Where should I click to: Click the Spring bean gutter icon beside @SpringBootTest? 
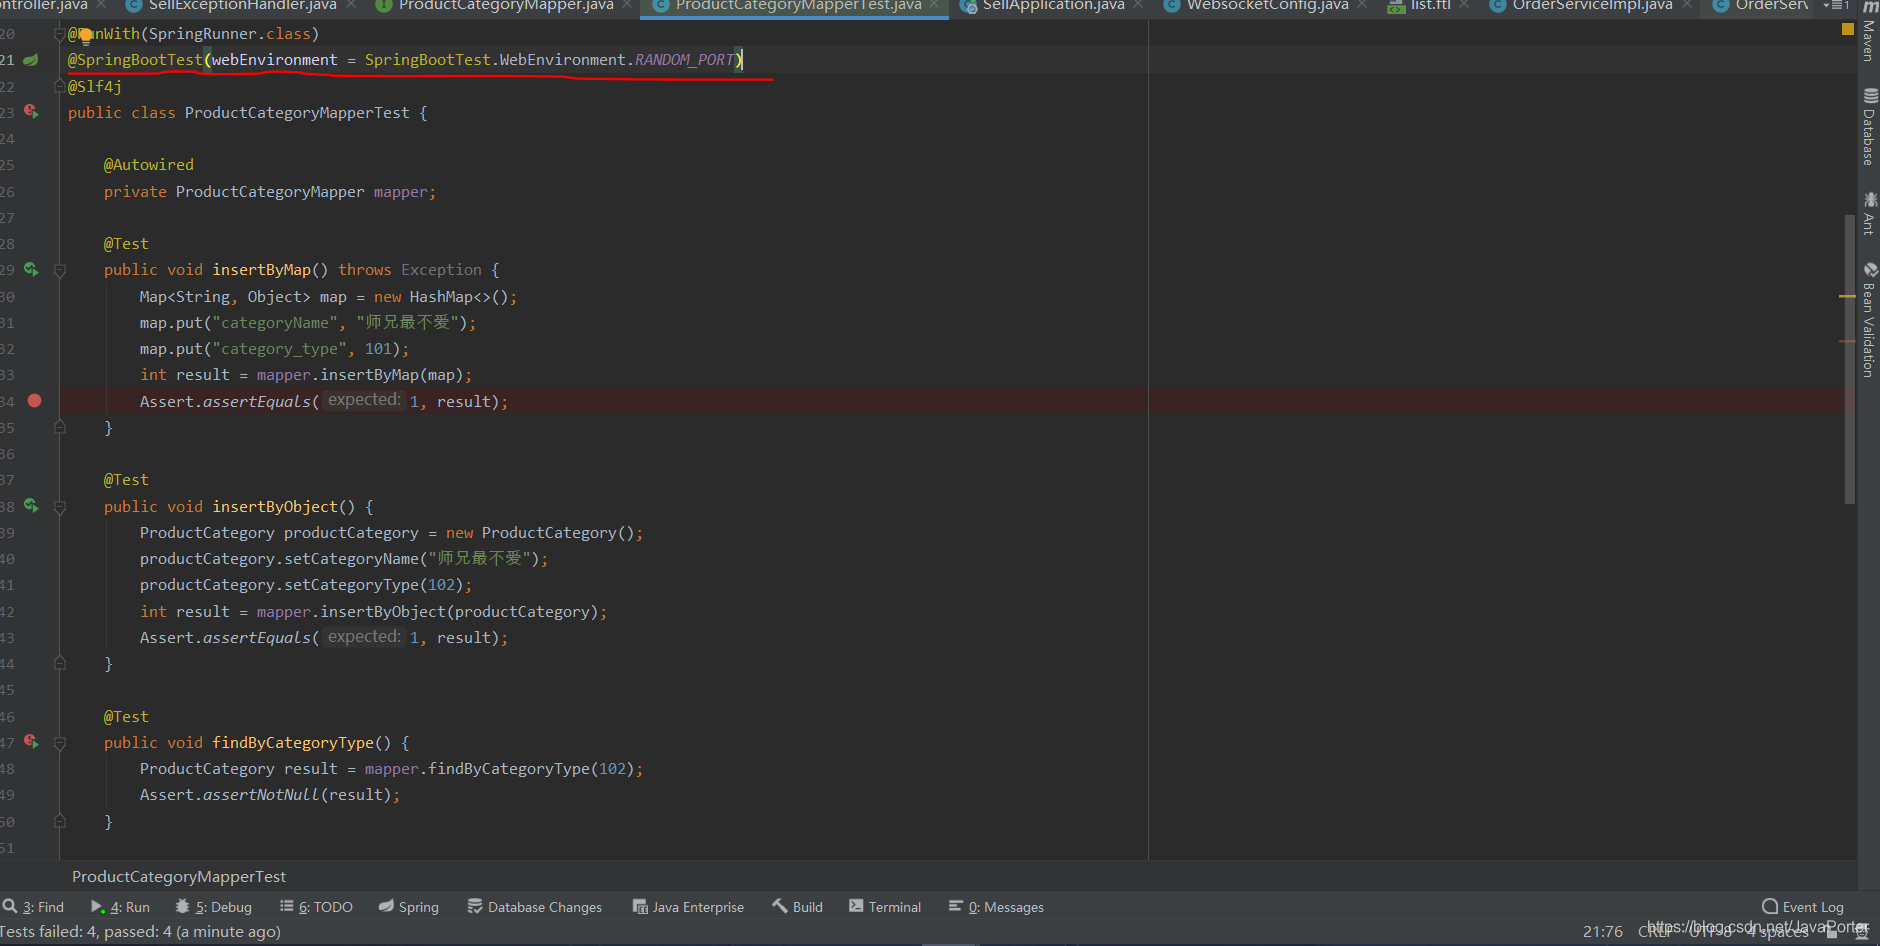pos(31,60)
